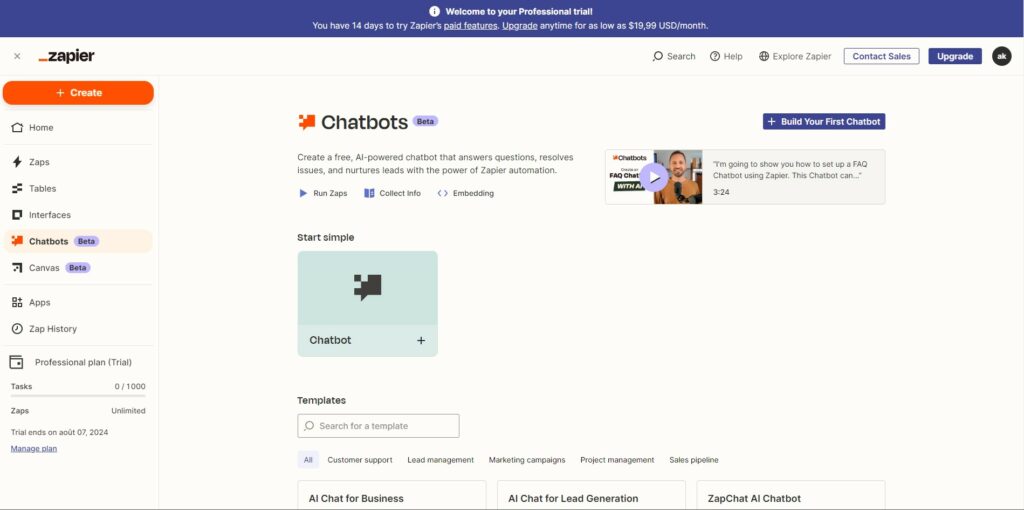Open AI Chat for Business template

(x=392, y=496)
